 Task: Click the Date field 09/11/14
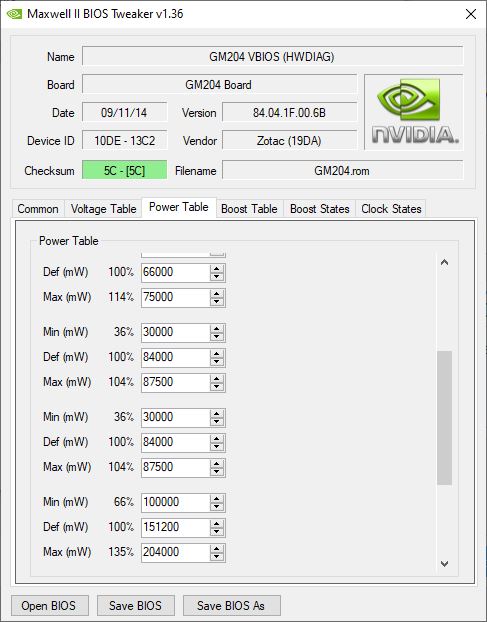click(x=125, y=113)
